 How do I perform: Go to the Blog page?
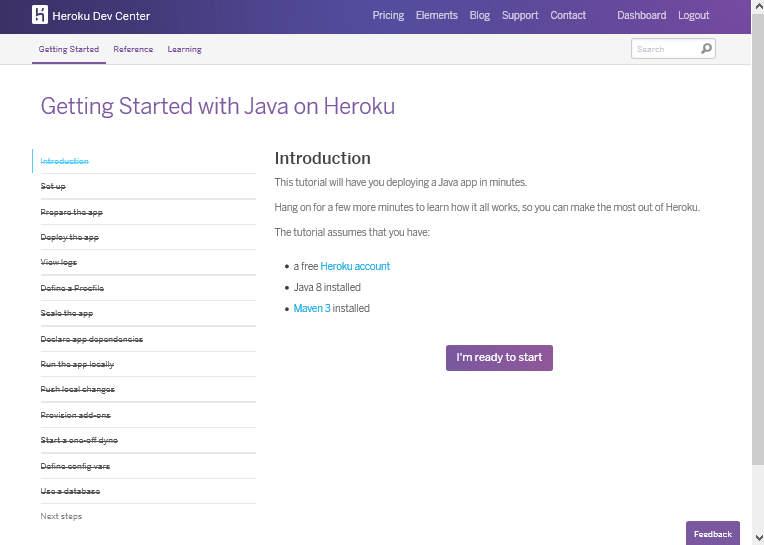(480, 15)
